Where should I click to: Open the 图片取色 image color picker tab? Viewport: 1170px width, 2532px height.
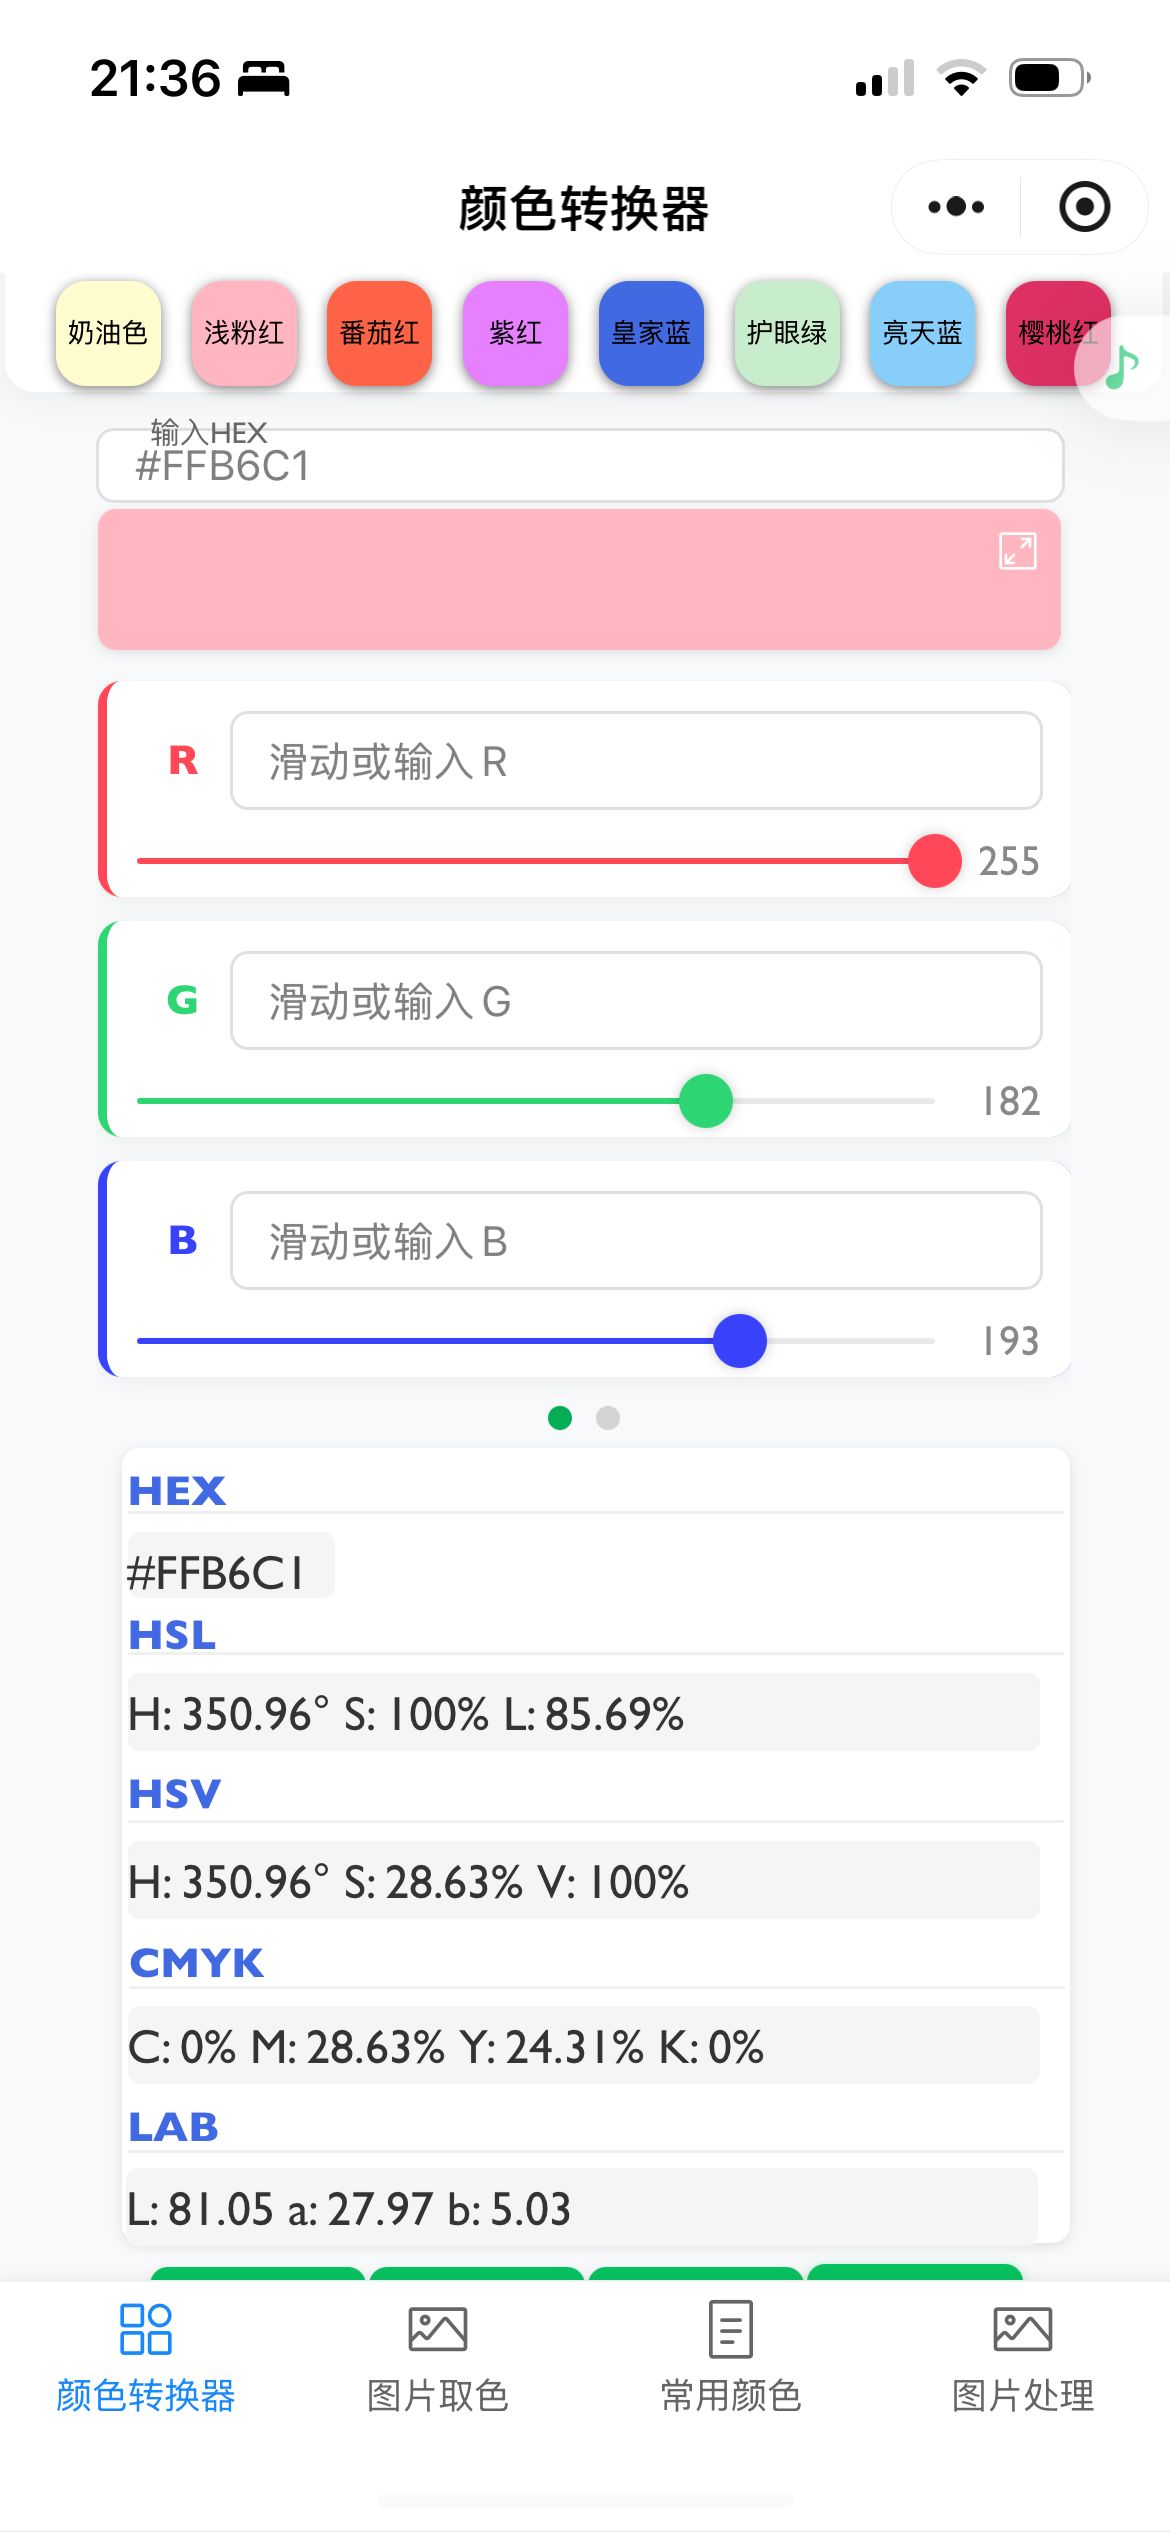pos(437,2355)
